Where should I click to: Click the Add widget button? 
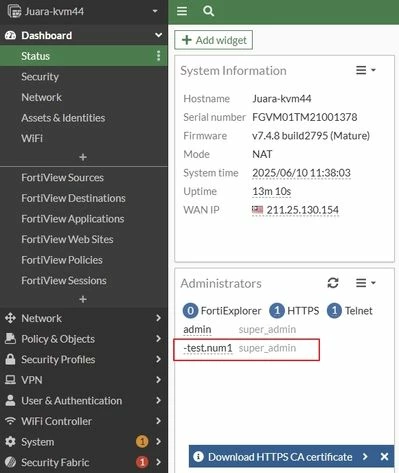tap(213, 40)
